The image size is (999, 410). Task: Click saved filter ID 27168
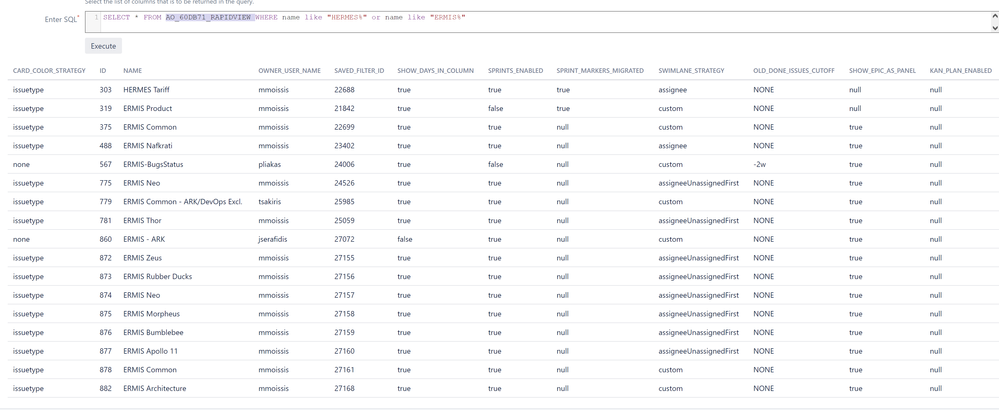click(x=344, y=388)
